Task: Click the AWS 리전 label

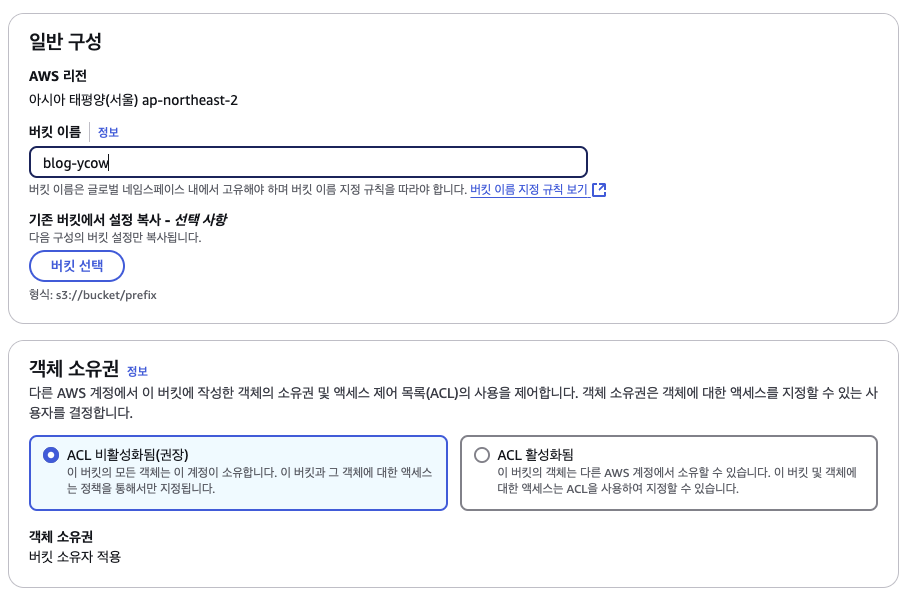Action: pyautogui.click(x=58, y=76)
